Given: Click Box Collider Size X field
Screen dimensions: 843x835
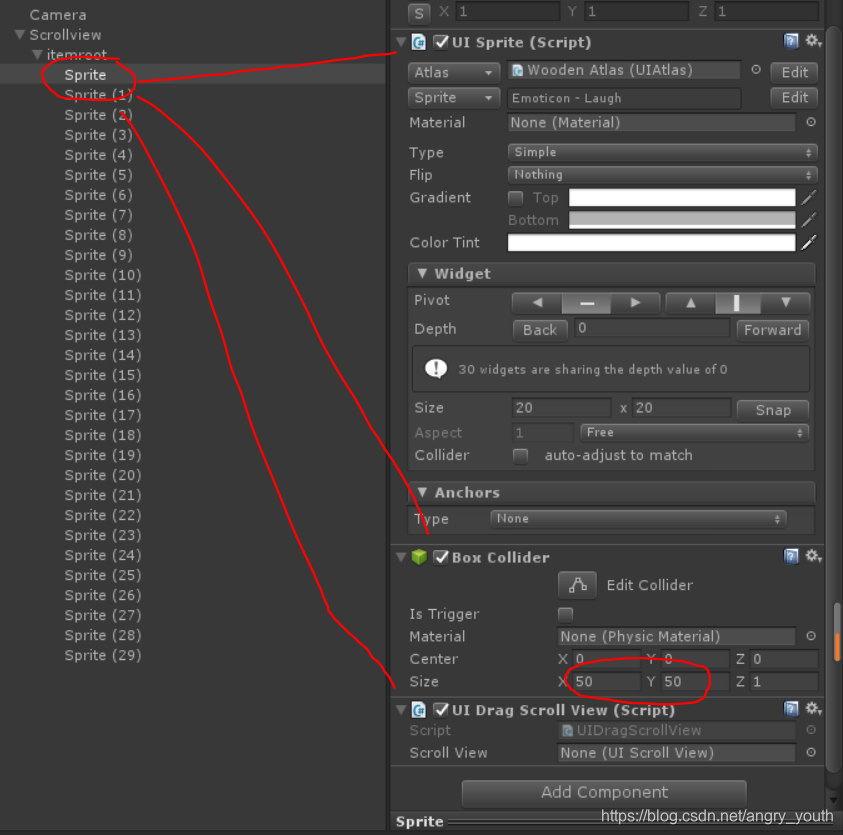Looking at the screenshot, I should [x=606, y=682].
